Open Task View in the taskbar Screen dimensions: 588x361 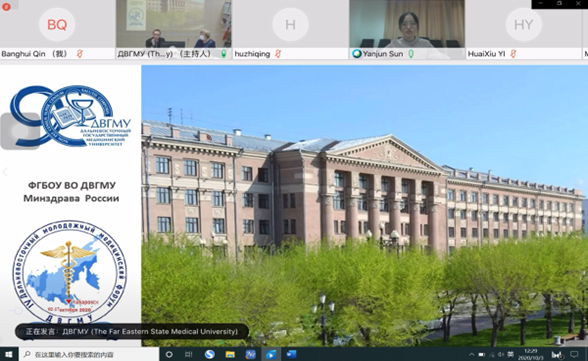pyautogui.click(x=189, y=354)
